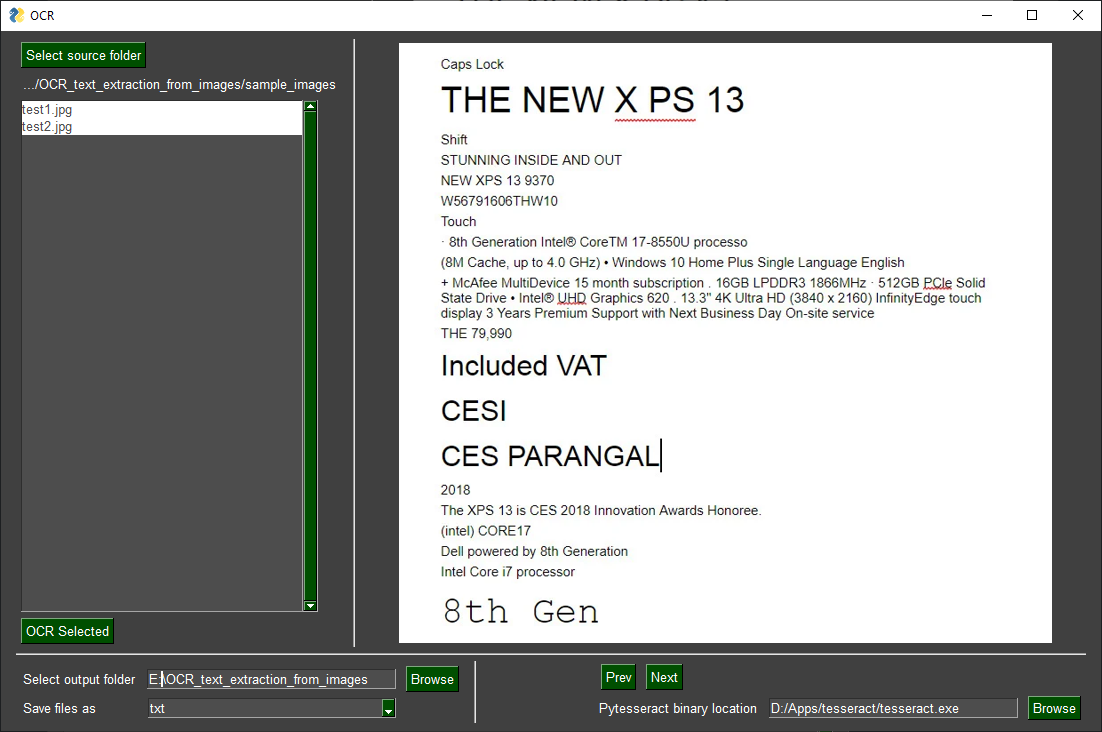The width and height of the screenshot is (1102, 732).
Task: Expand the txt file format combo box
Action: tap(271, 709)
